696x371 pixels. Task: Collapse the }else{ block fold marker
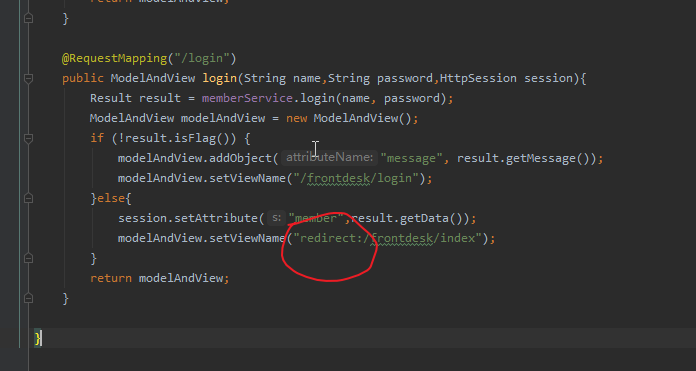pos(28,198)
